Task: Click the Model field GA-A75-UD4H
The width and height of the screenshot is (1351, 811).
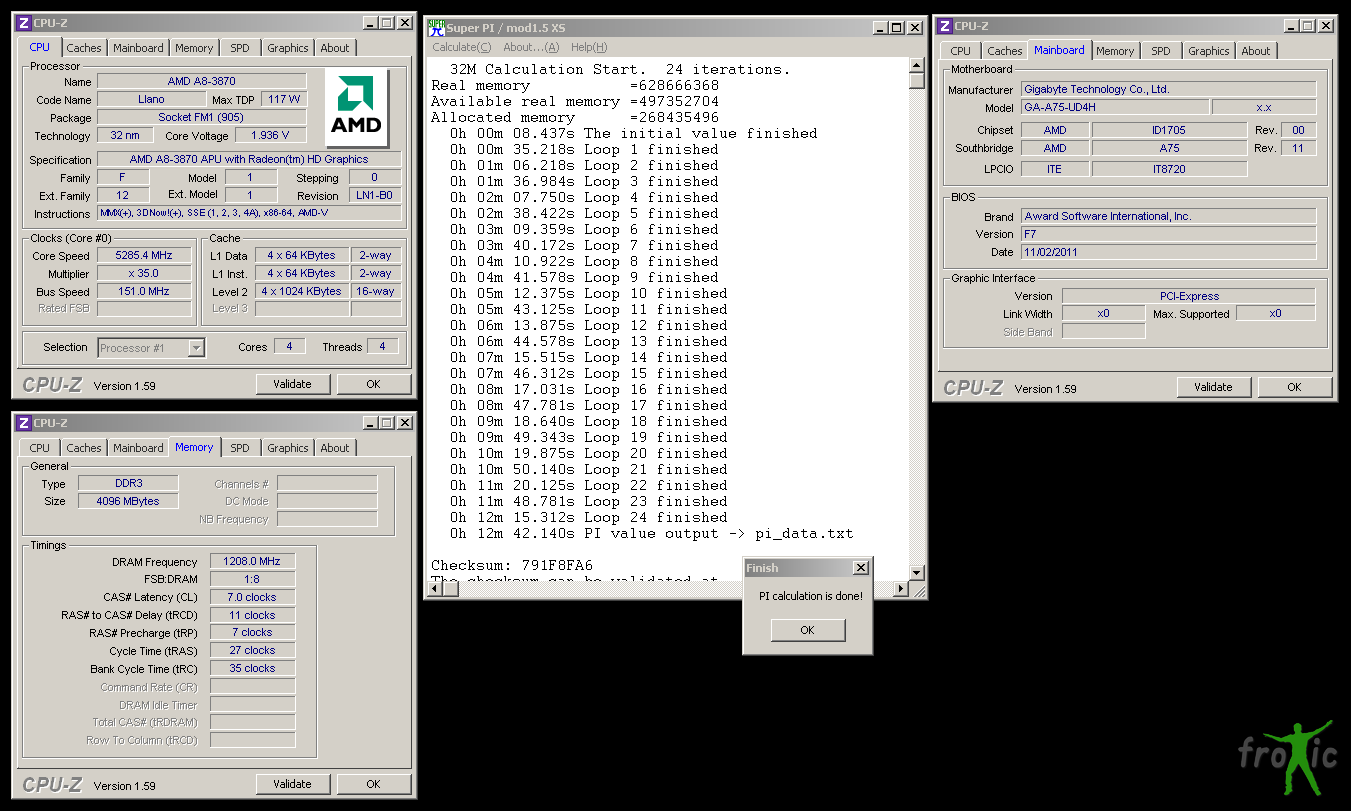Action: pos(1115,108)
